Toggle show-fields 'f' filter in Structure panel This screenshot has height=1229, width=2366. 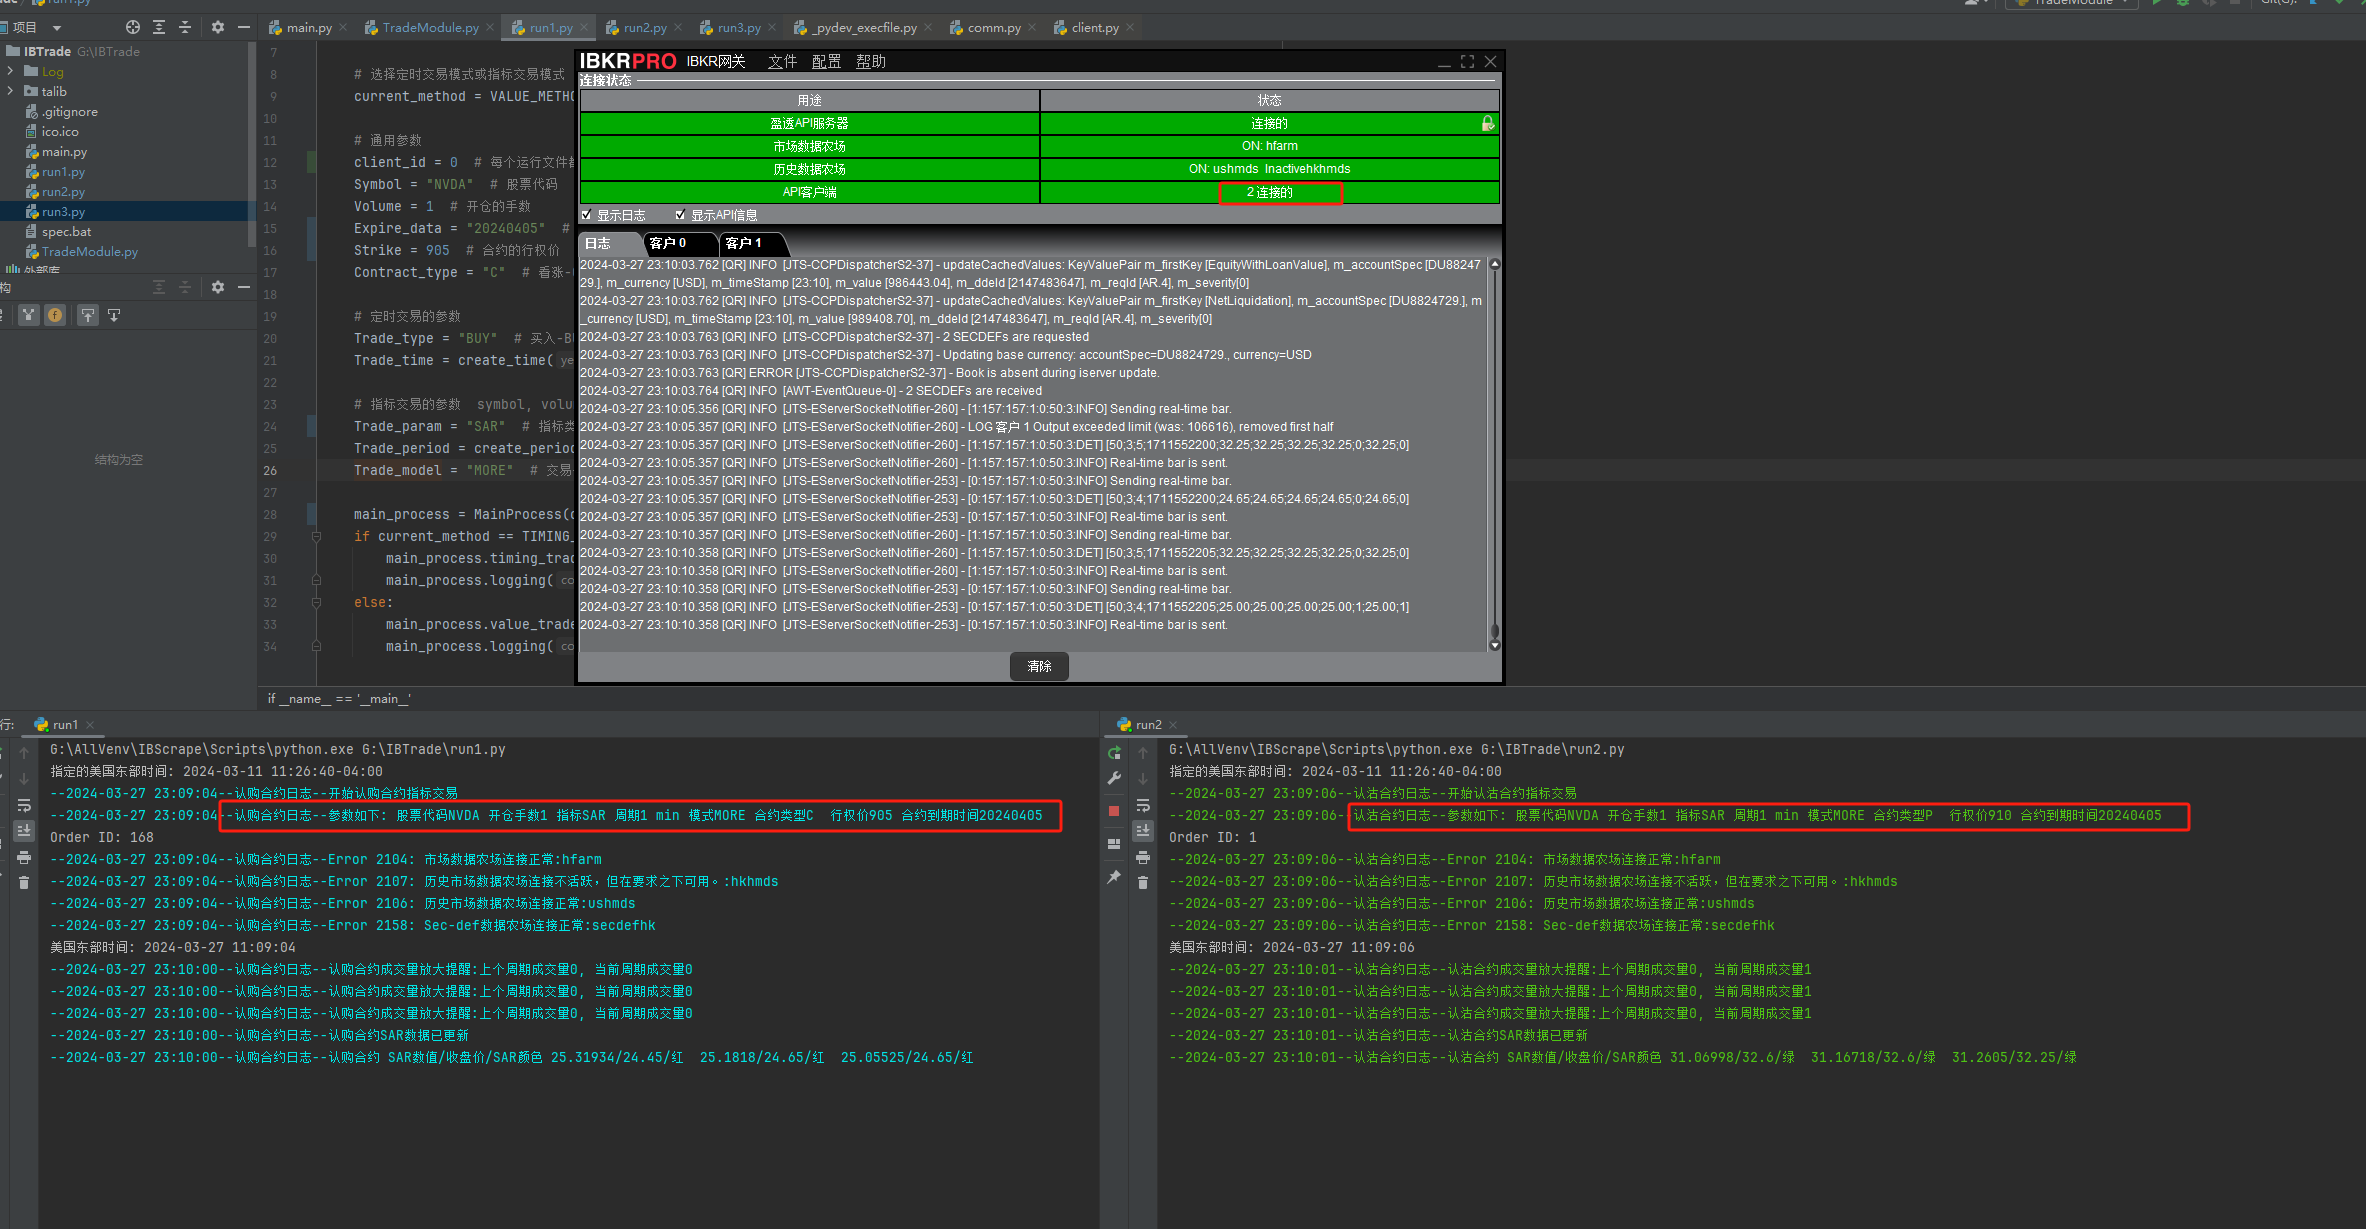55,315
